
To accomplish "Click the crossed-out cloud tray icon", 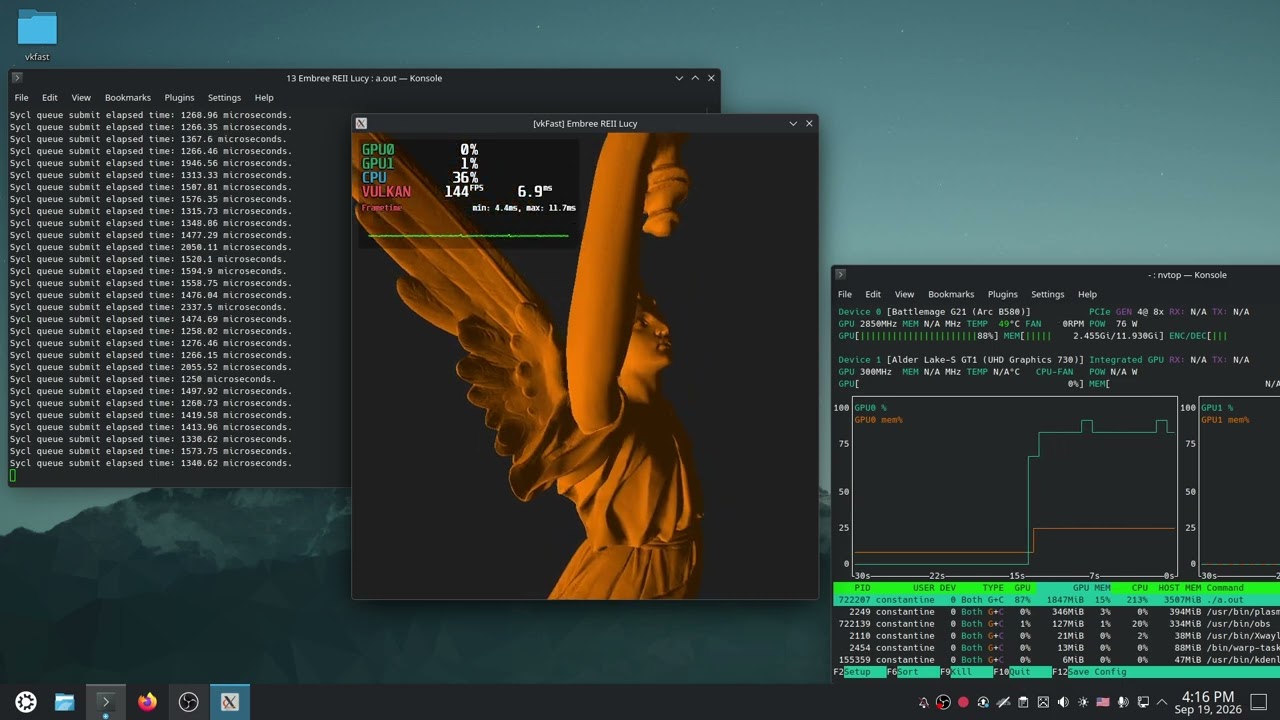I will point(1003,702).
